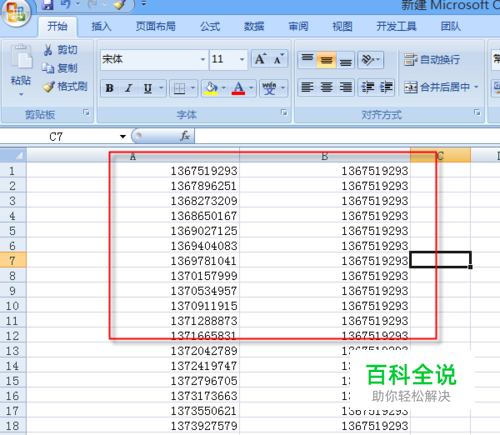Viewport: 500px width, 435px height.
Task: Expand the paste options arrow under 粘贴
Action: tap(21, 95)
